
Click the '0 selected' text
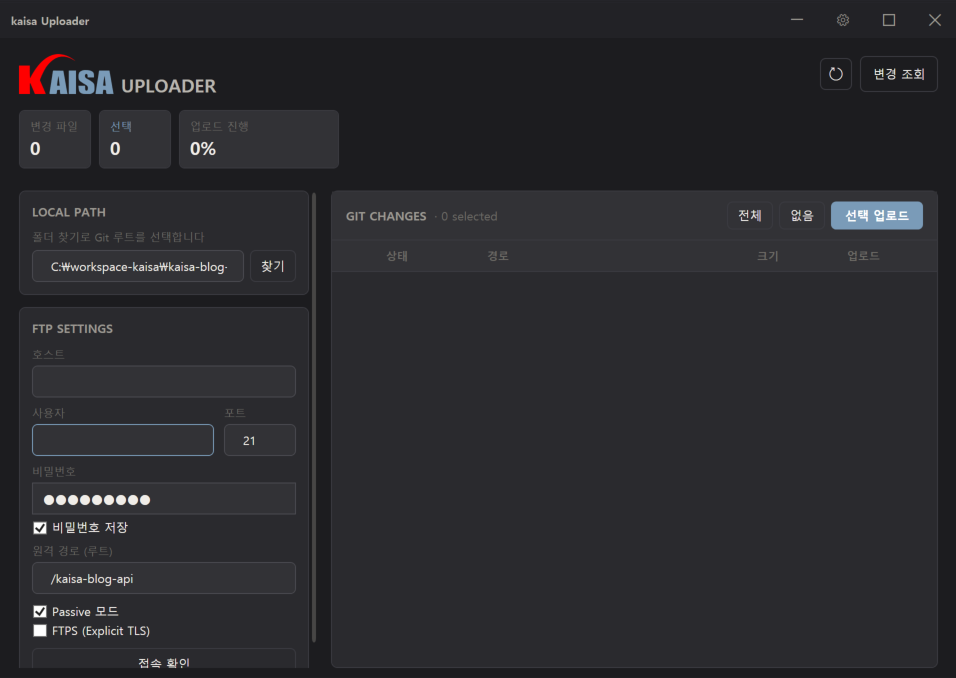pyautogui.click(x=469, y=216)
